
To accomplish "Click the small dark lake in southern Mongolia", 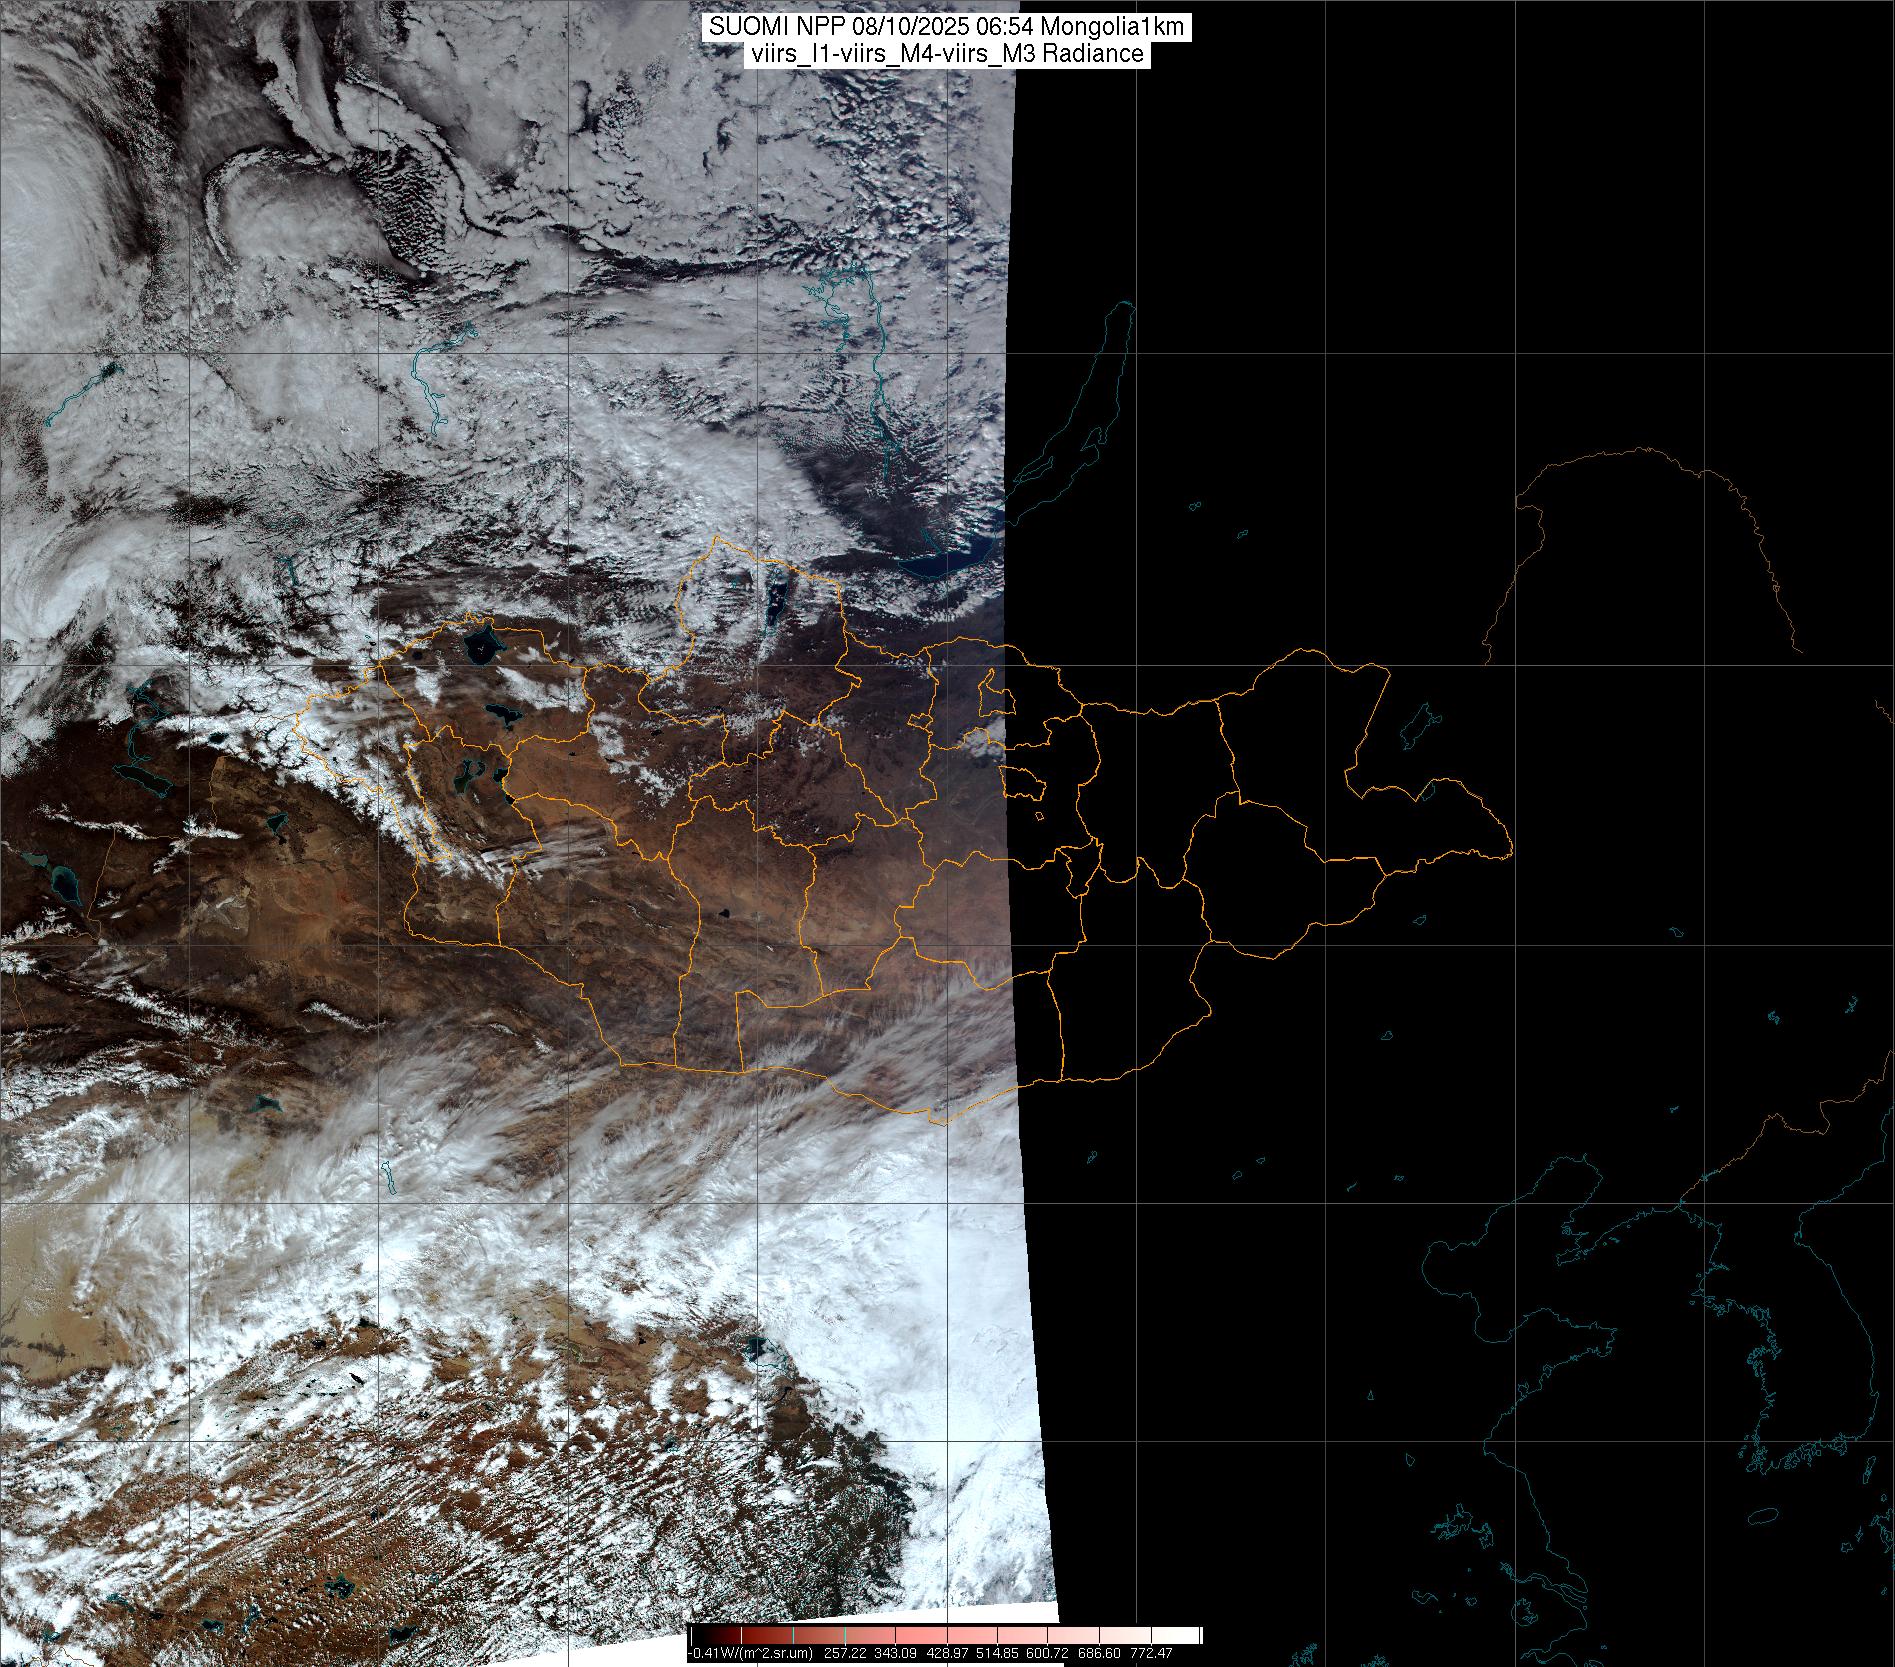I will [x=721, y=913].
